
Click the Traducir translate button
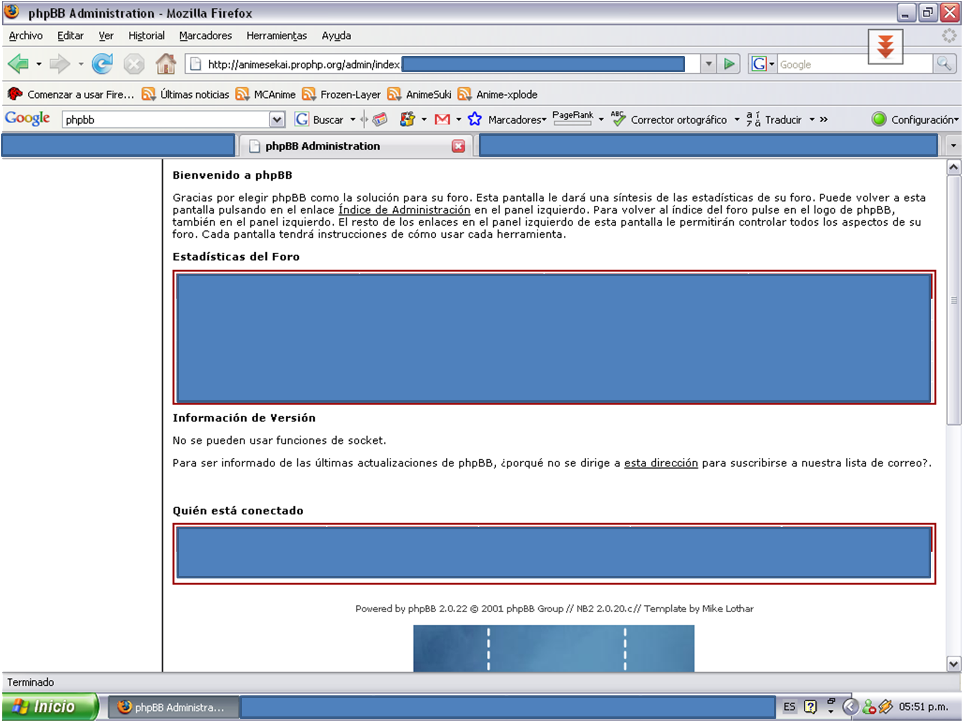[774, 120]
